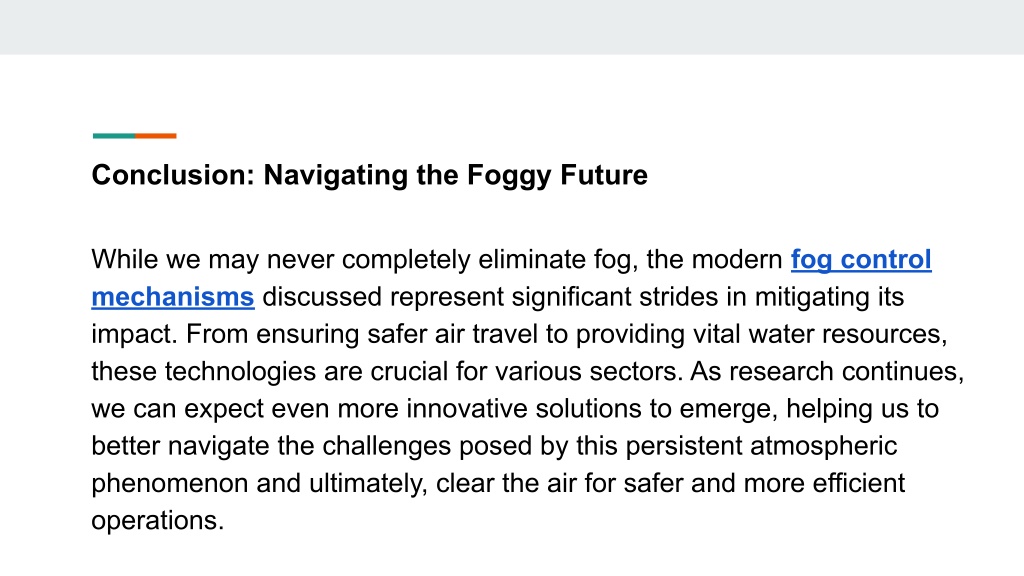This screenshot has height=576, width=1024.
Task: Select the orange segment of the accent bar
Action: tap(156, 136)
